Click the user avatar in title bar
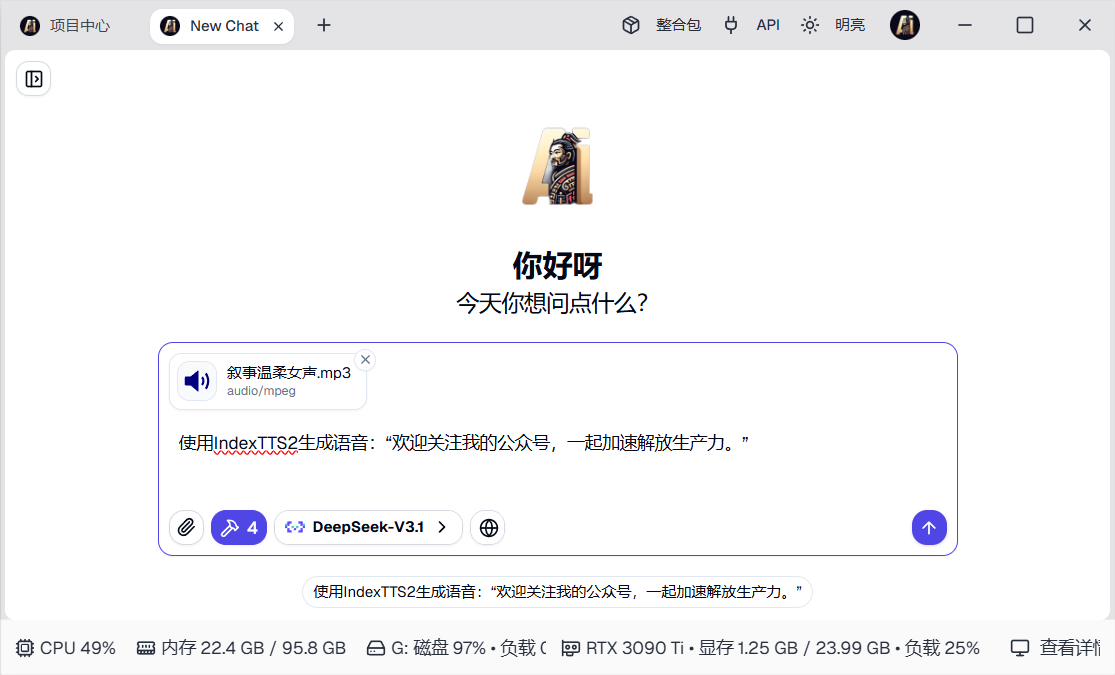This screenshot has width=1115, height=675. [x=904, y=26]
